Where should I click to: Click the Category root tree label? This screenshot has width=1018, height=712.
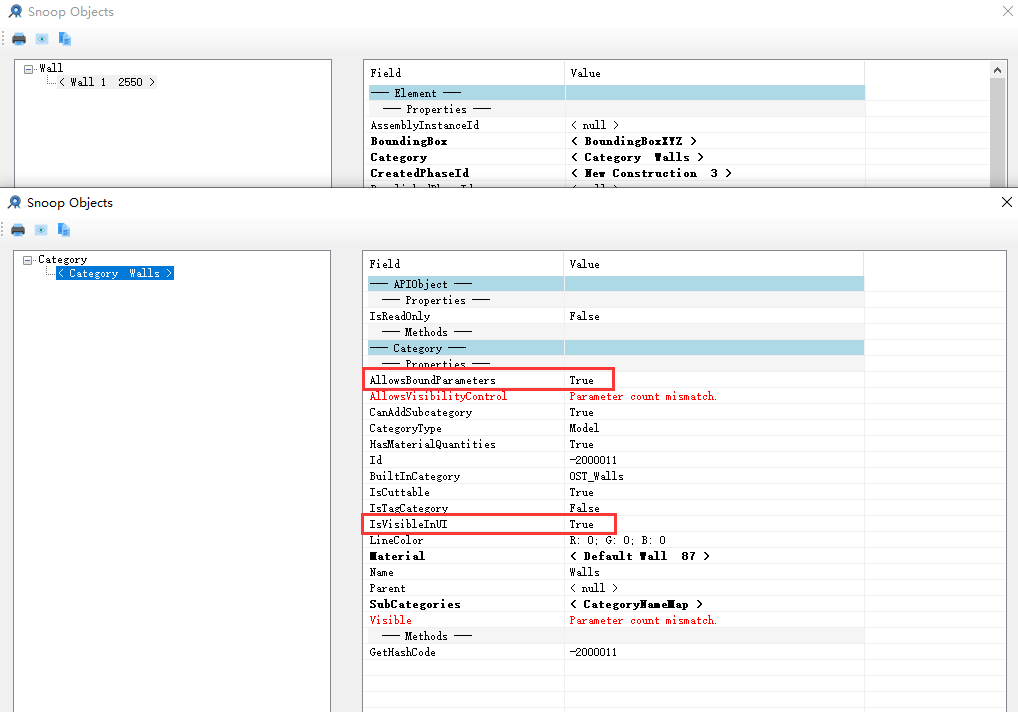(62, 259)
